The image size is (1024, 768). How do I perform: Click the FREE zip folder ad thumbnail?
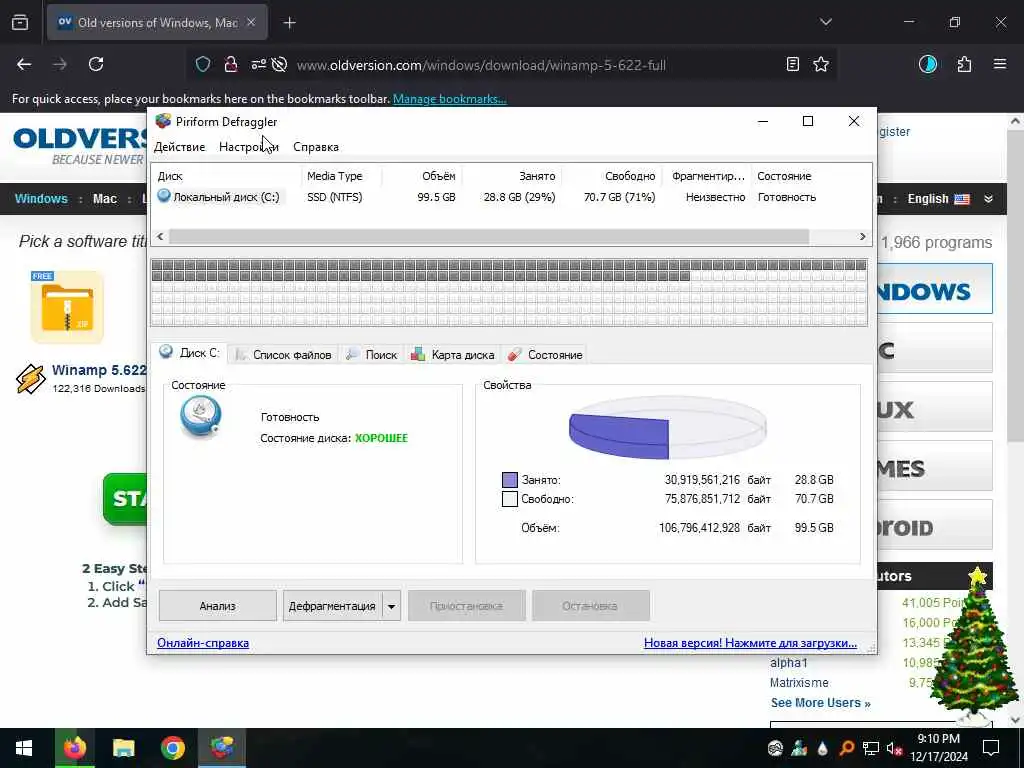point(67,307)
